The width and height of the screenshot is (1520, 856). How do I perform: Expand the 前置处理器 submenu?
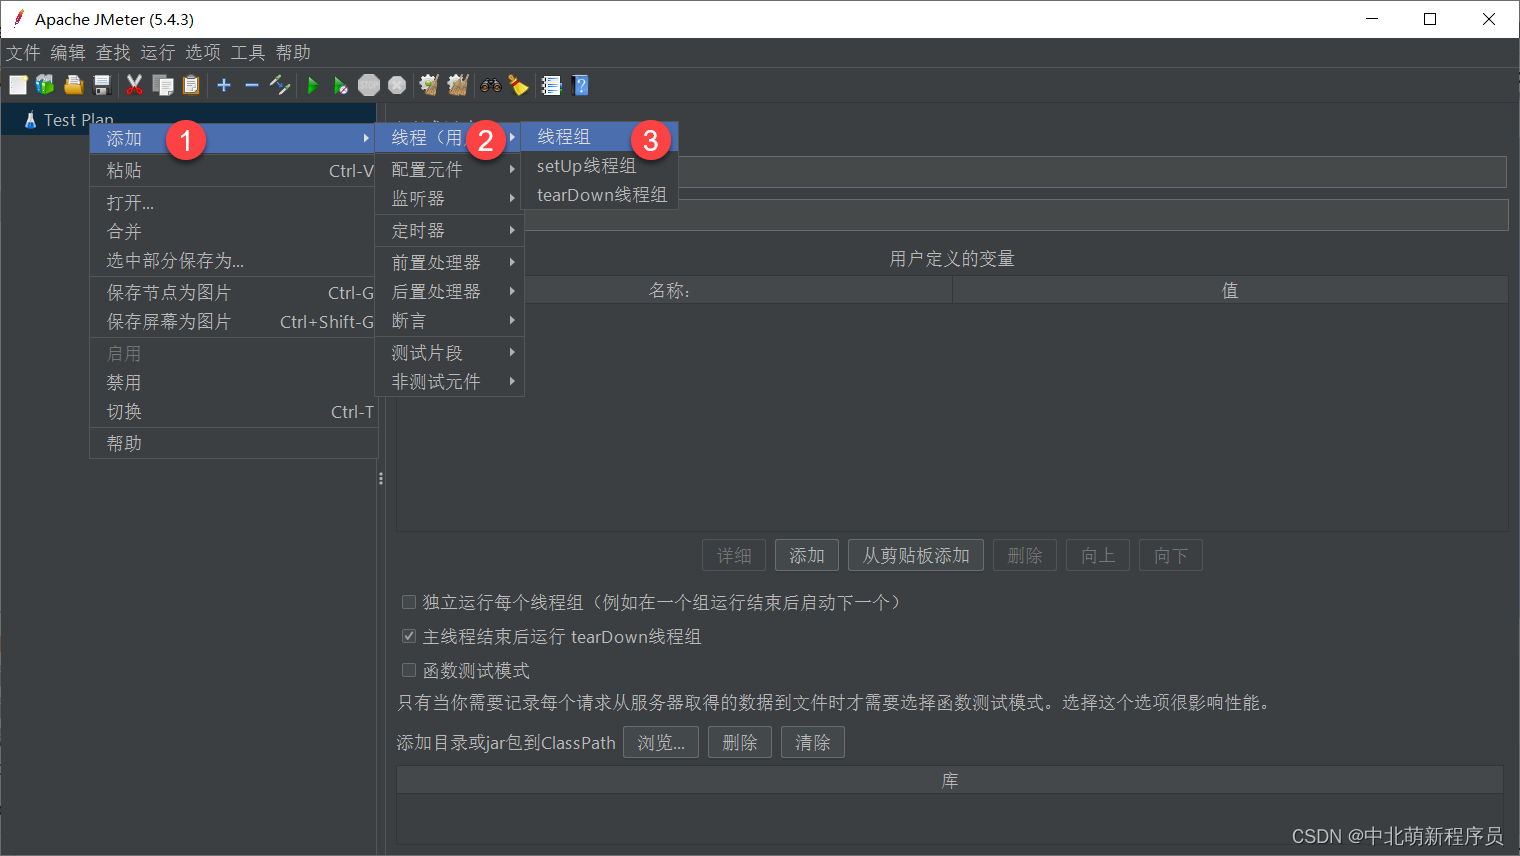click(449, 262)
